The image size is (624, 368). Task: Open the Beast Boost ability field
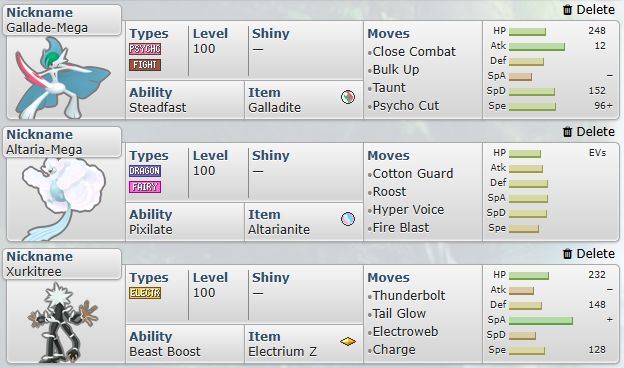click(x=185, y=344)
